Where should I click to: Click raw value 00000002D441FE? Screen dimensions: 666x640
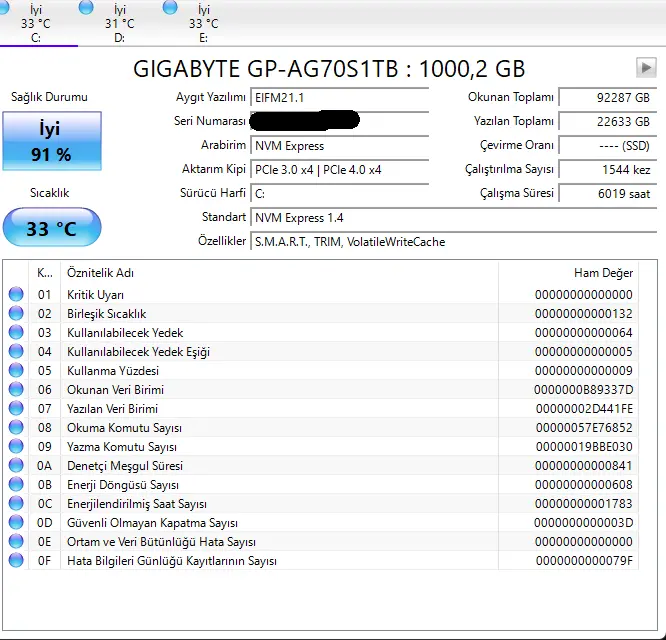tap(584, 409)
